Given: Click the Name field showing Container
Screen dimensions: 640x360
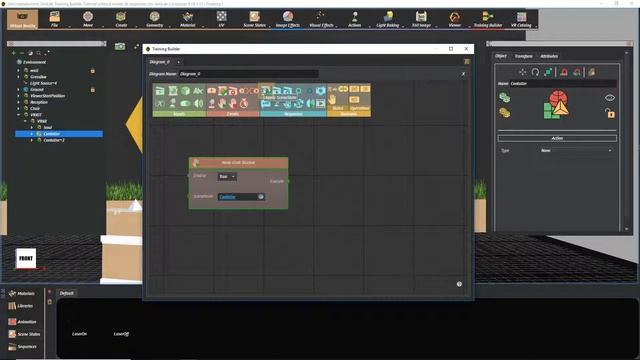Looking at the screenshot, I should point(563,84).
